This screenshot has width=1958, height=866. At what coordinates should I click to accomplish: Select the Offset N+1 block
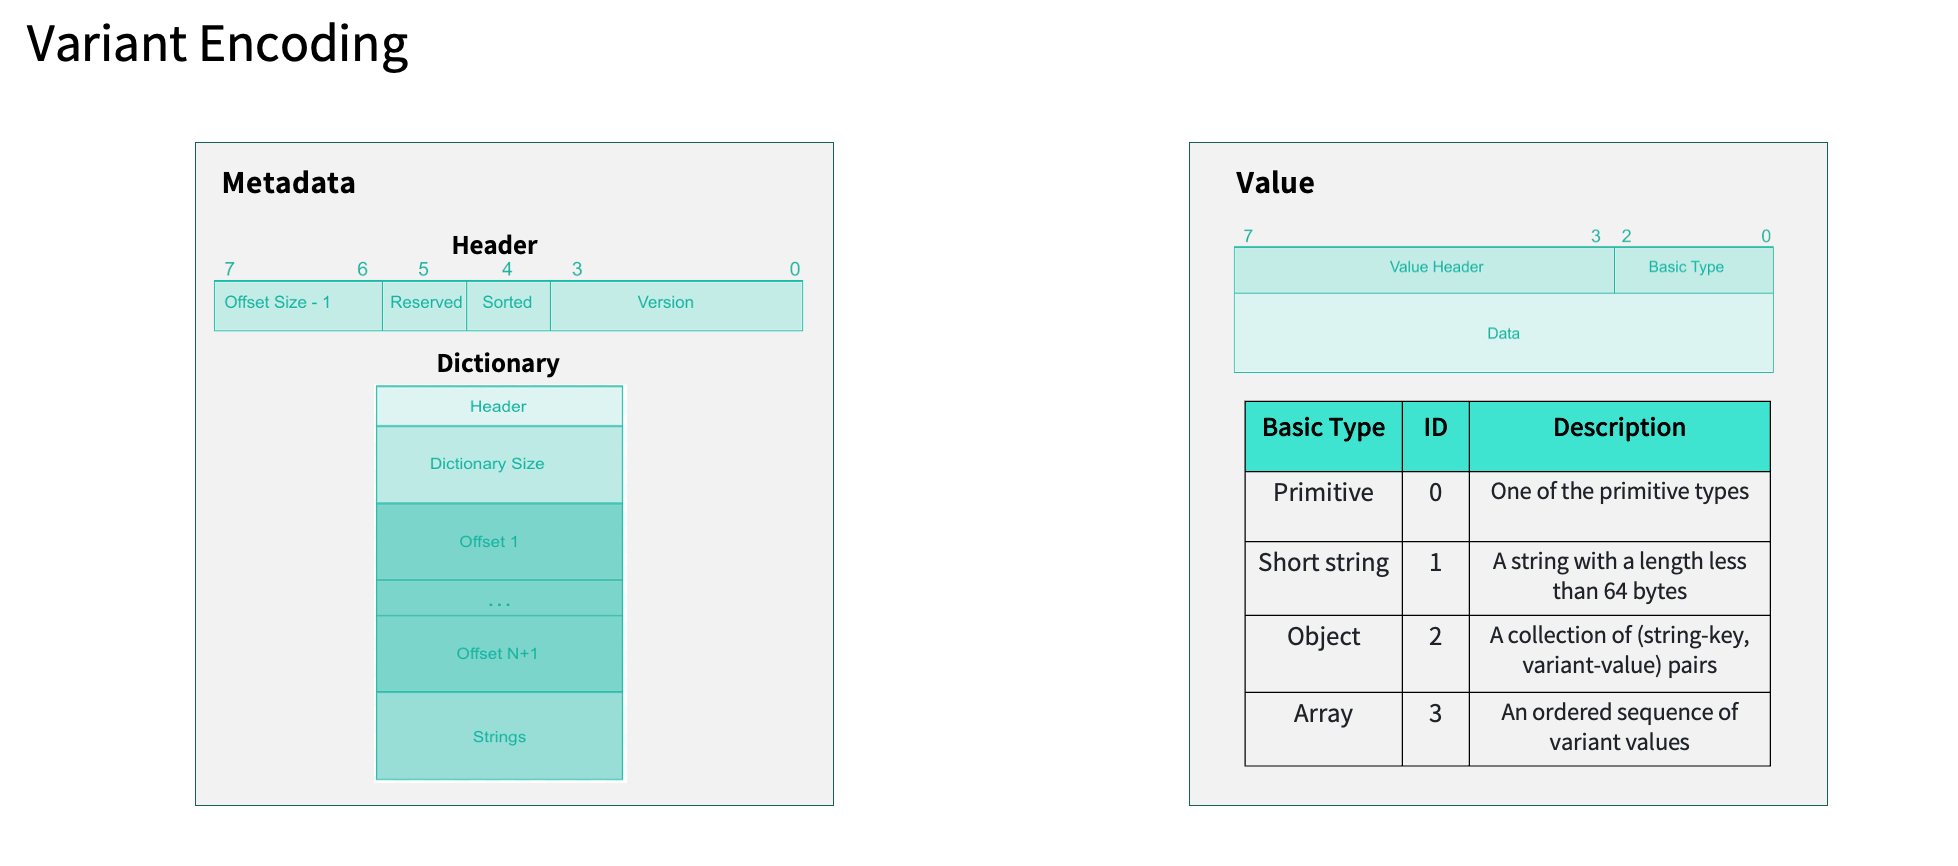click(x=498, y=654)
